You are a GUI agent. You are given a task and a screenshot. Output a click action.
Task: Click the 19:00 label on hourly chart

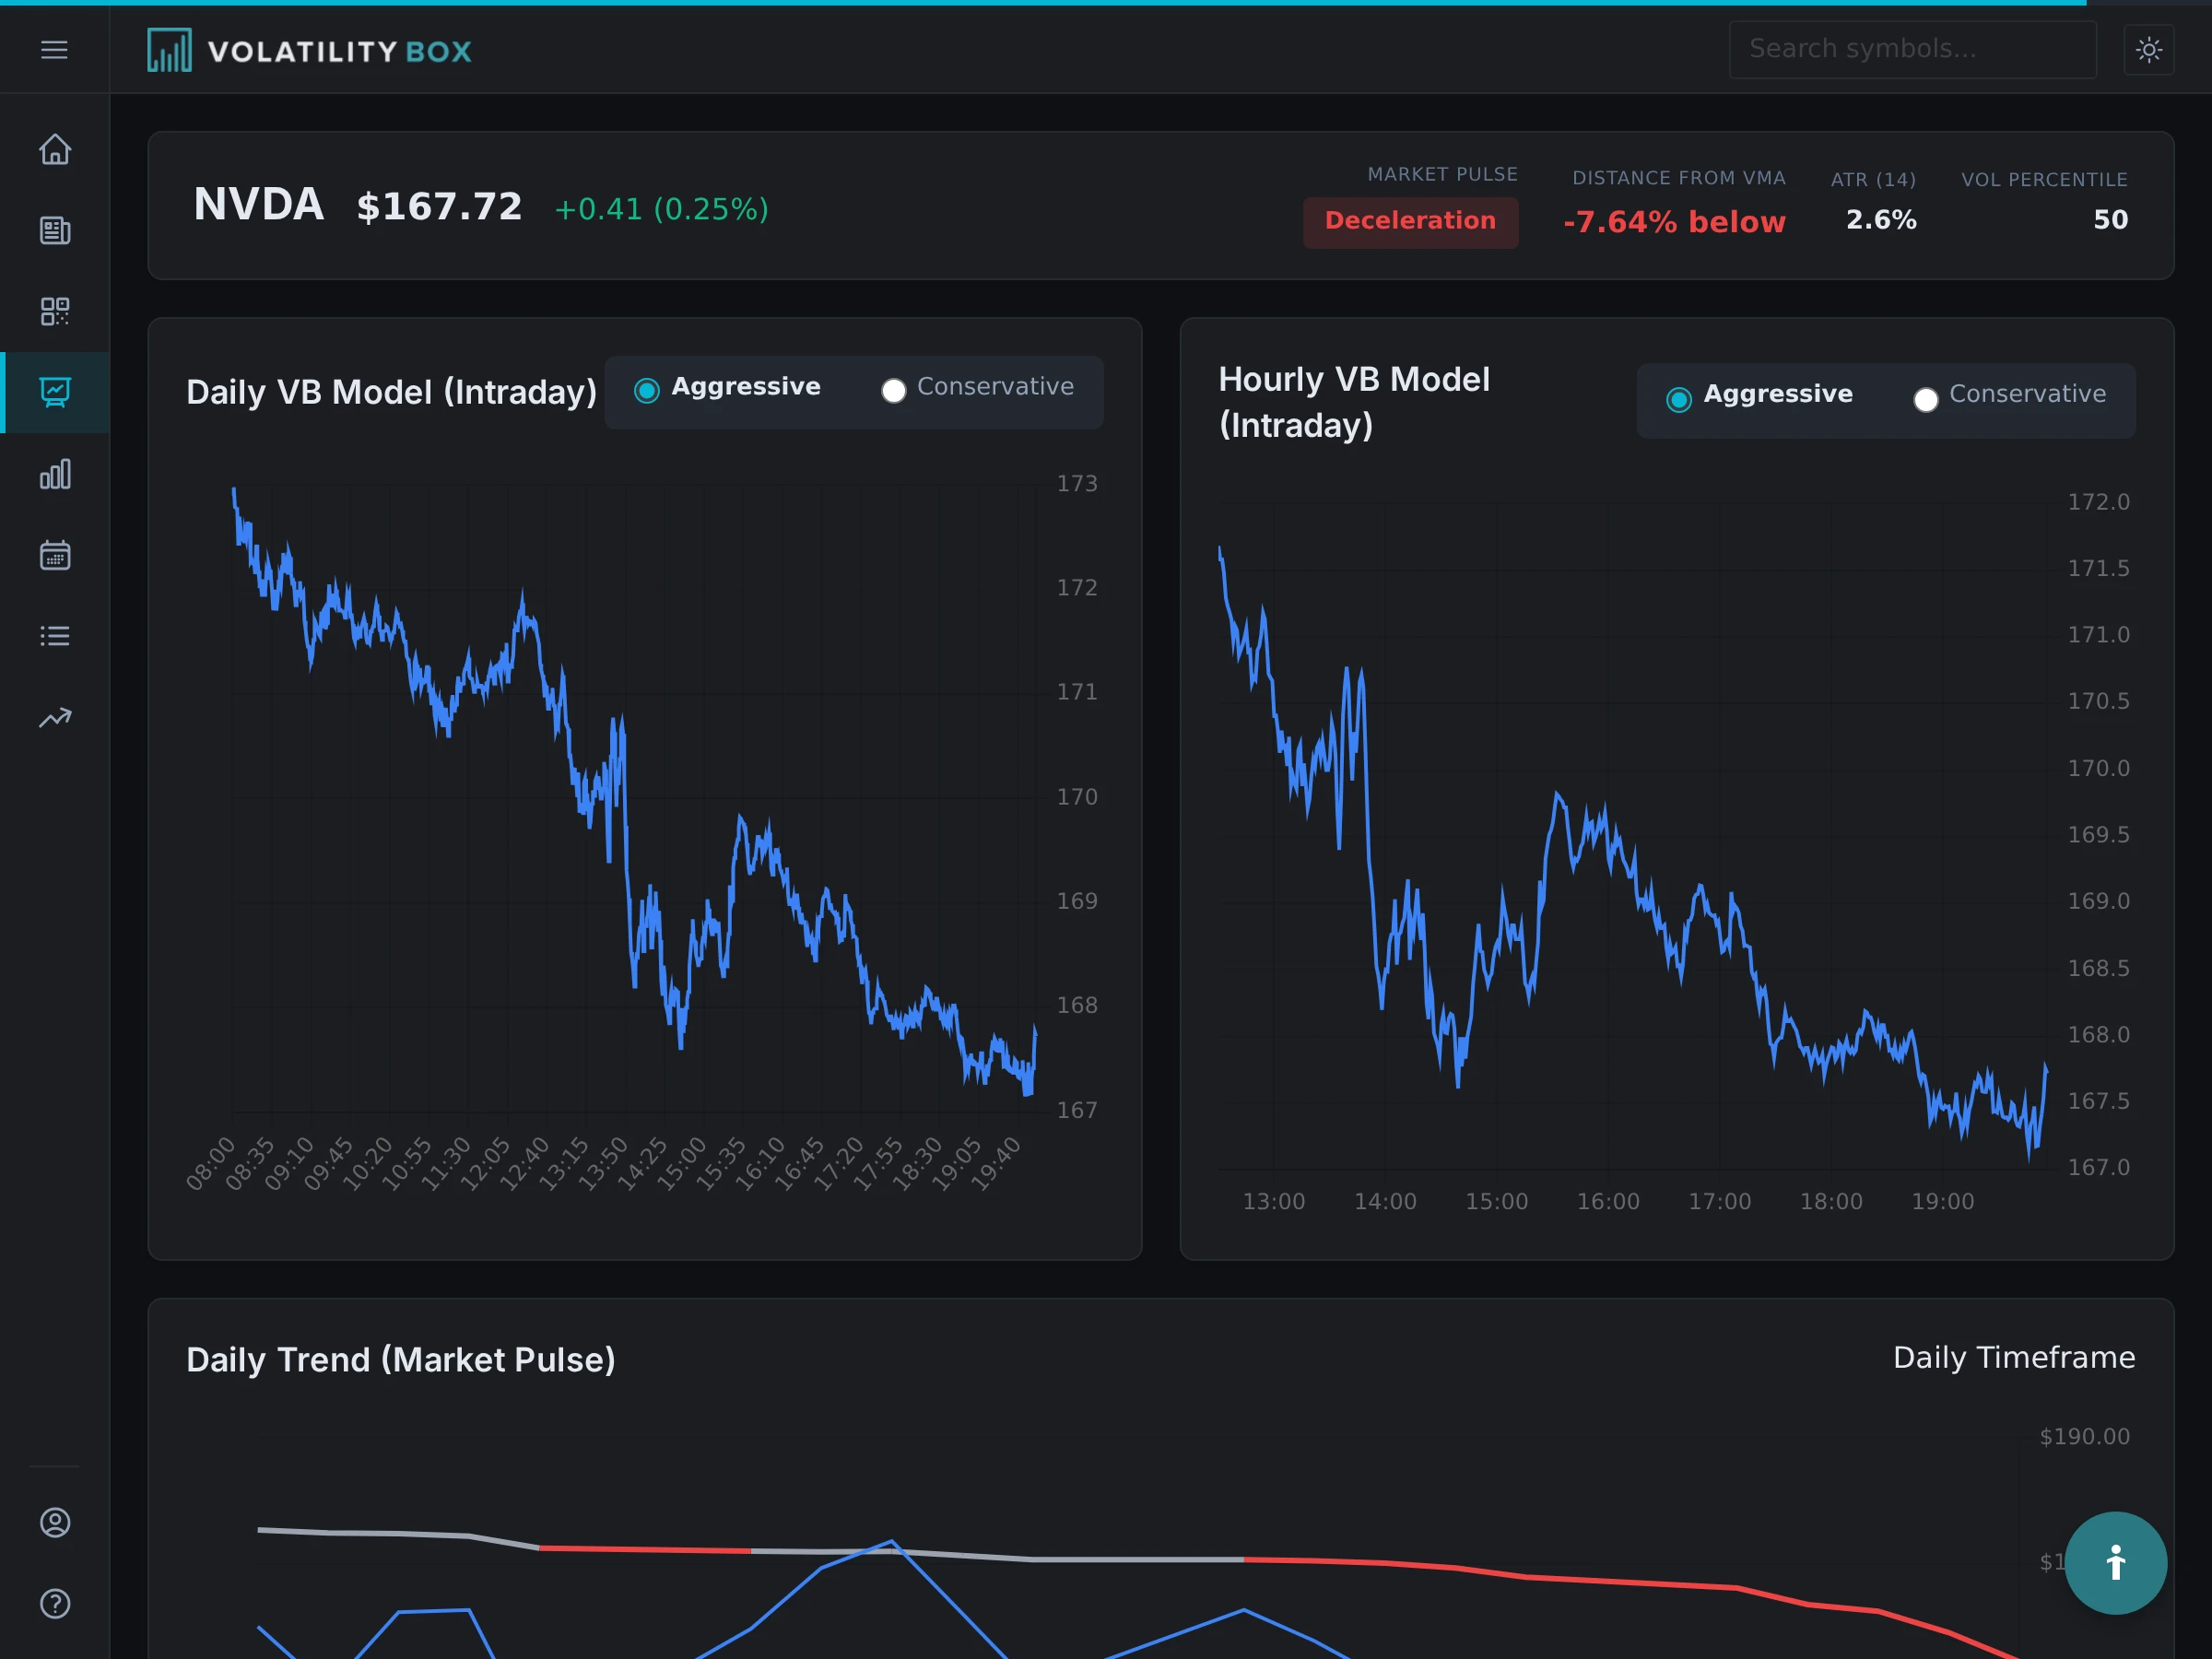(x=1942, y=1201)
